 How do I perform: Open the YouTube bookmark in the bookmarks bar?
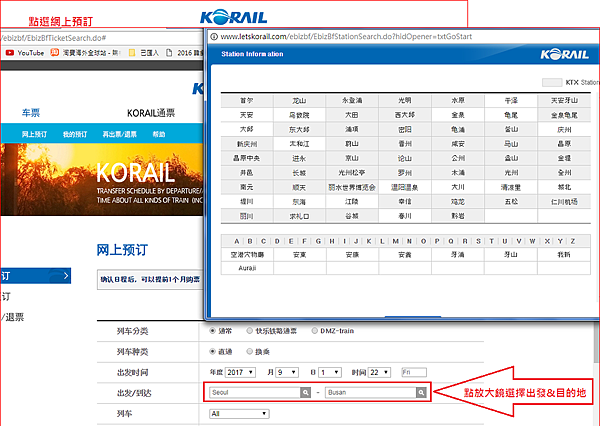(x=25, y=53)
